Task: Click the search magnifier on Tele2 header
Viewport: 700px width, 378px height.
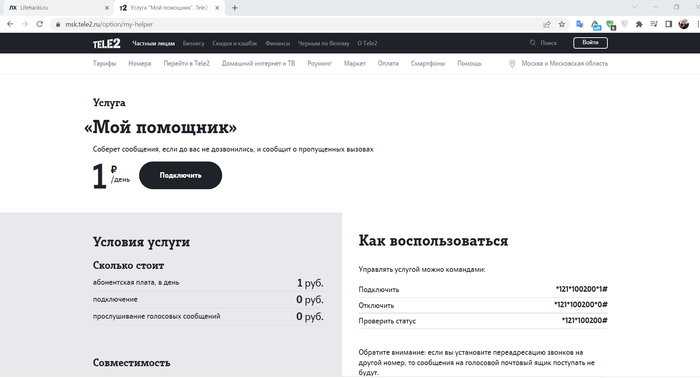Action: pos(532,43)
